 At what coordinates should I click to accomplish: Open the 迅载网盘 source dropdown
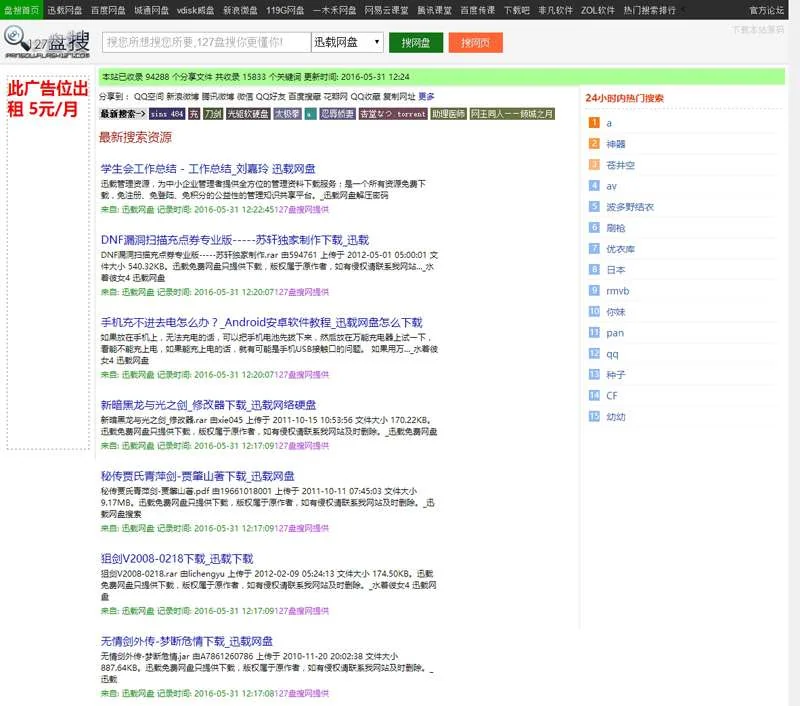pyautogui.click(x=346, y=42)
